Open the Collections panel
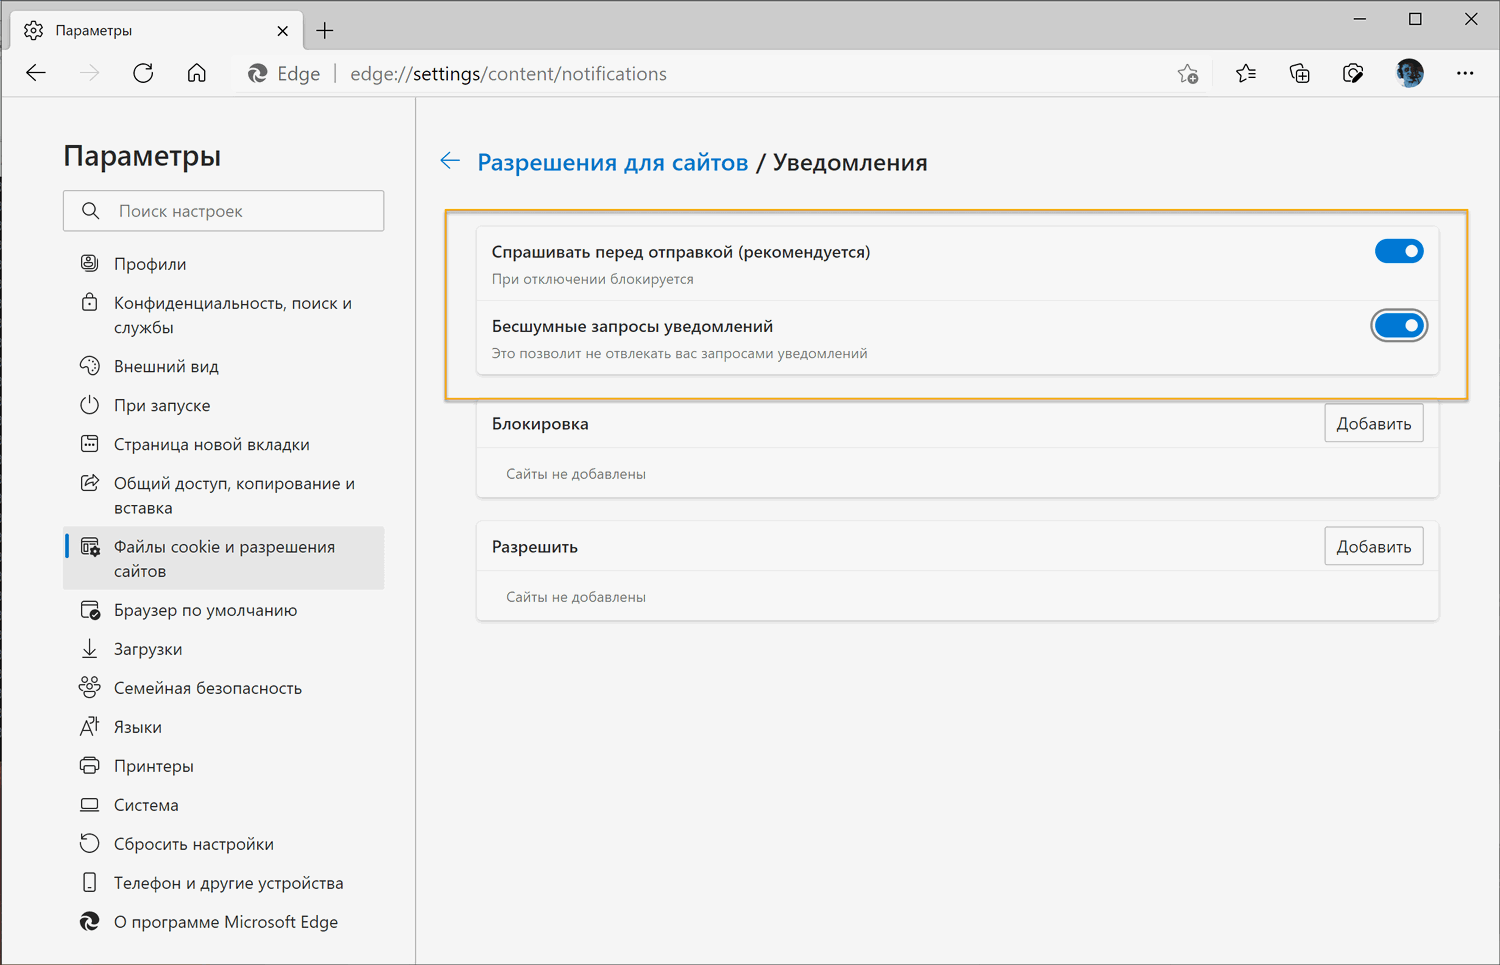The width and height of the screenshot is (1500, 965). pos(1299,73)
